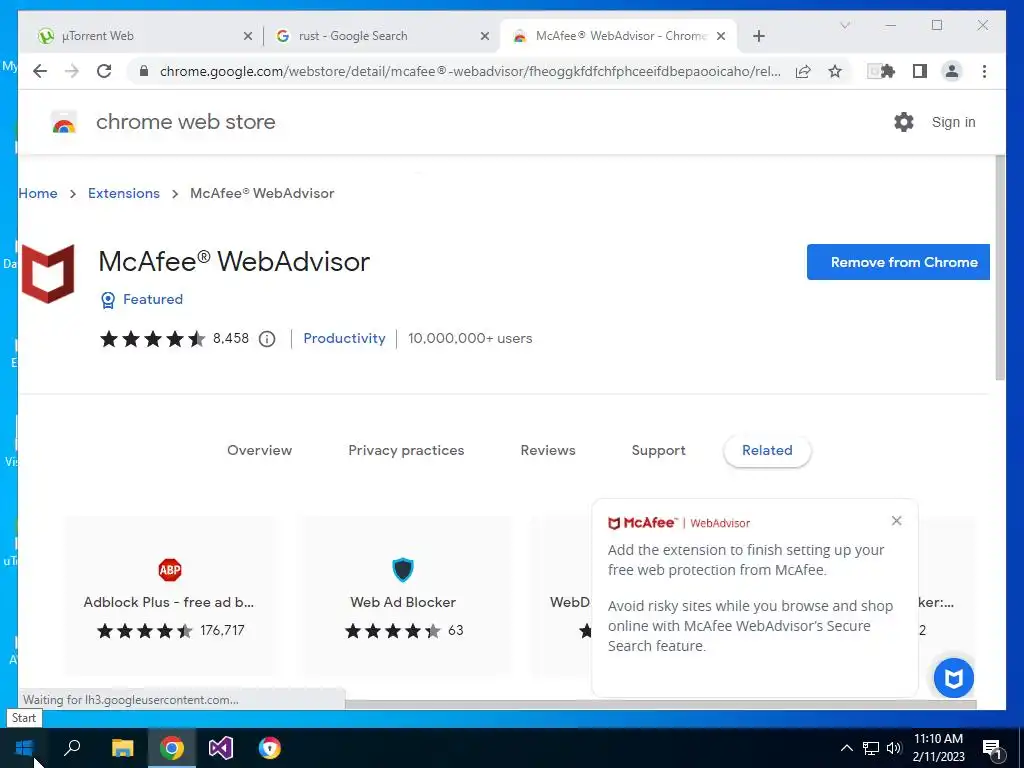Share this page via the share icon
This screenshot has width=1024, height=768.
point(803,71)
